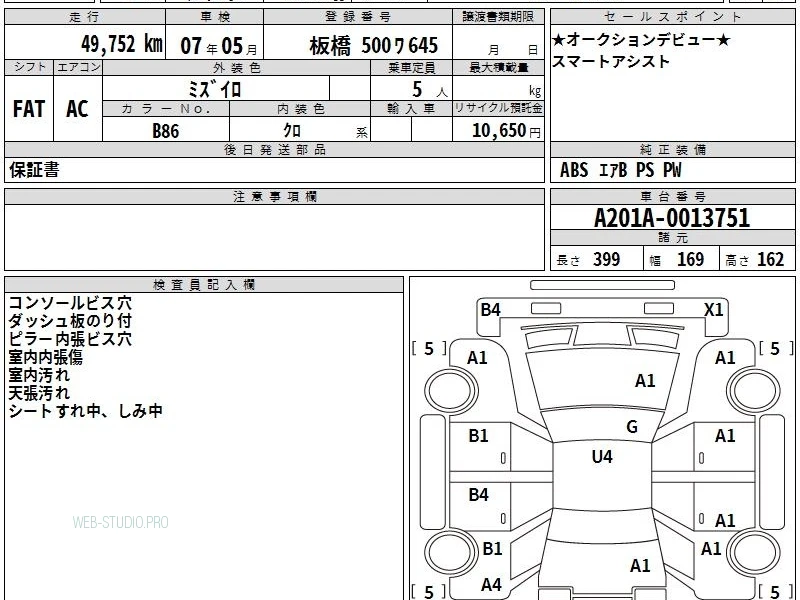Screen dimensions: 800x600
Task: Select the スマートアシスト sales point
Action: [x=611, y=62]
